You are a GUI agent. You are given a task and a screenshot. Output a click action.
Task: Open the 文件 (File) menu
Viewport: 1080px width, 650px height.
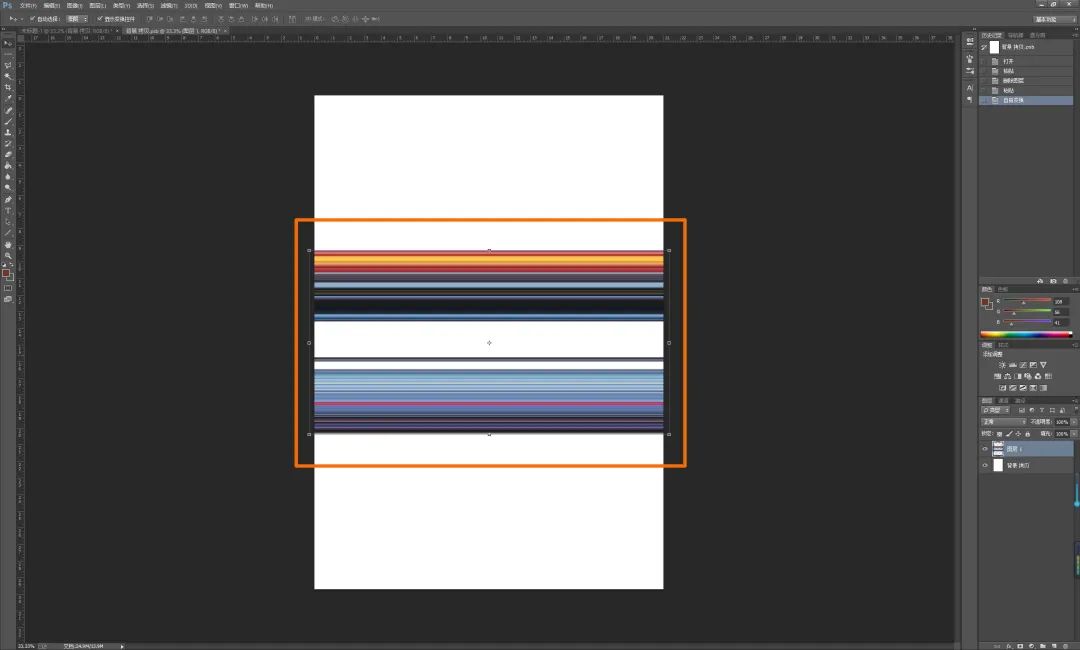(x=28, y=6)
